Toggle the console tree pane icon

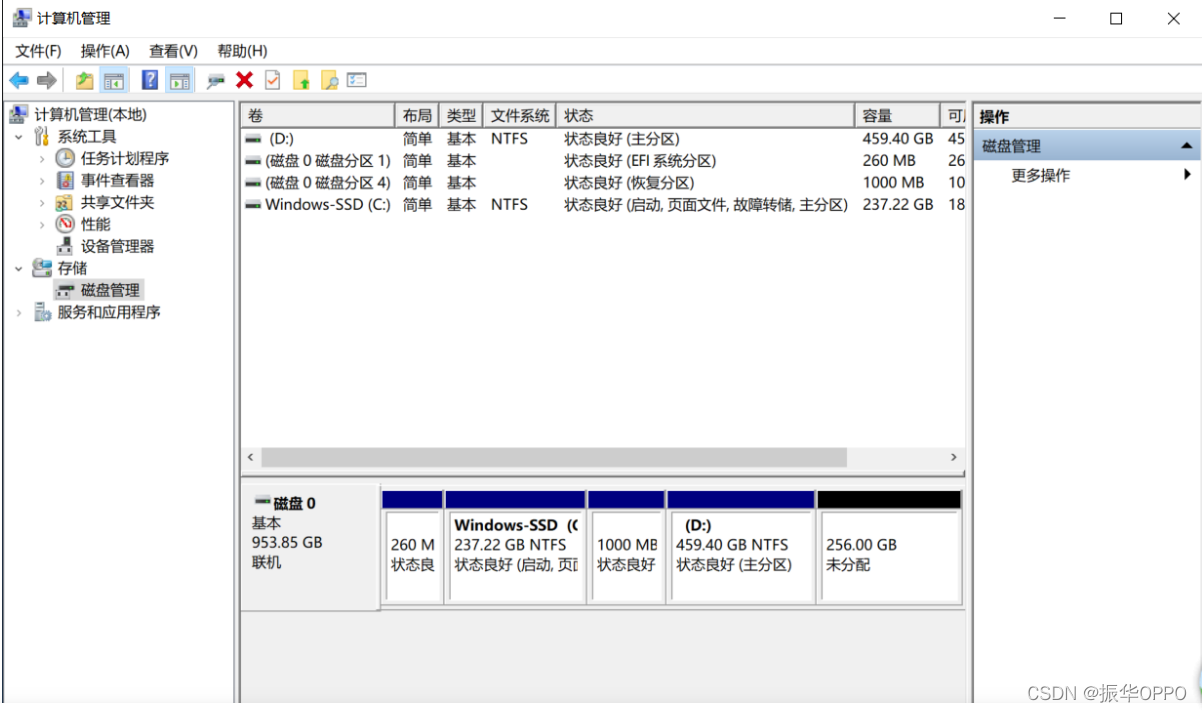[115, 80]
